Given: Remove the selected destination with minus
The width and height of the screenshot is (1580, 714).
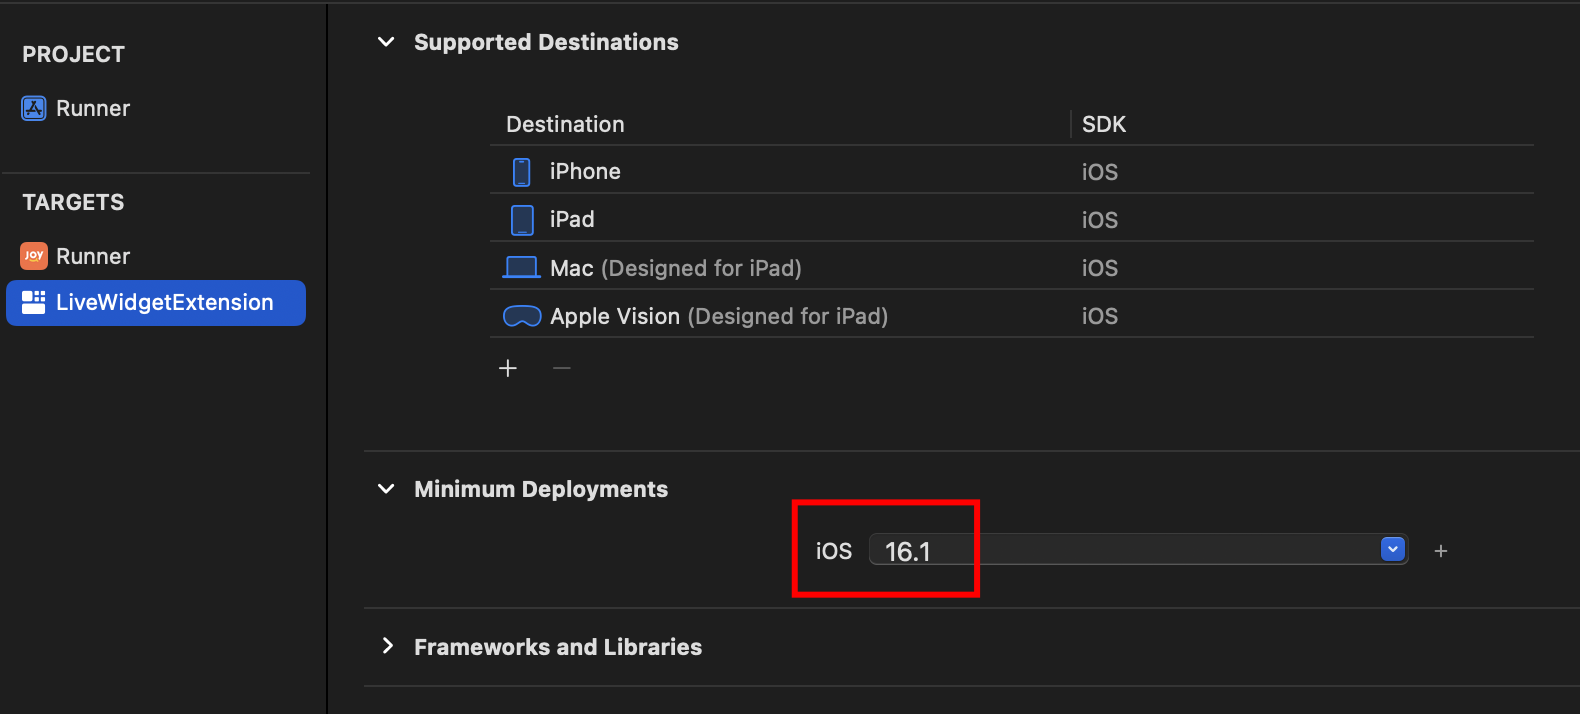Looking at the screenshot, I should pos(562,368).
